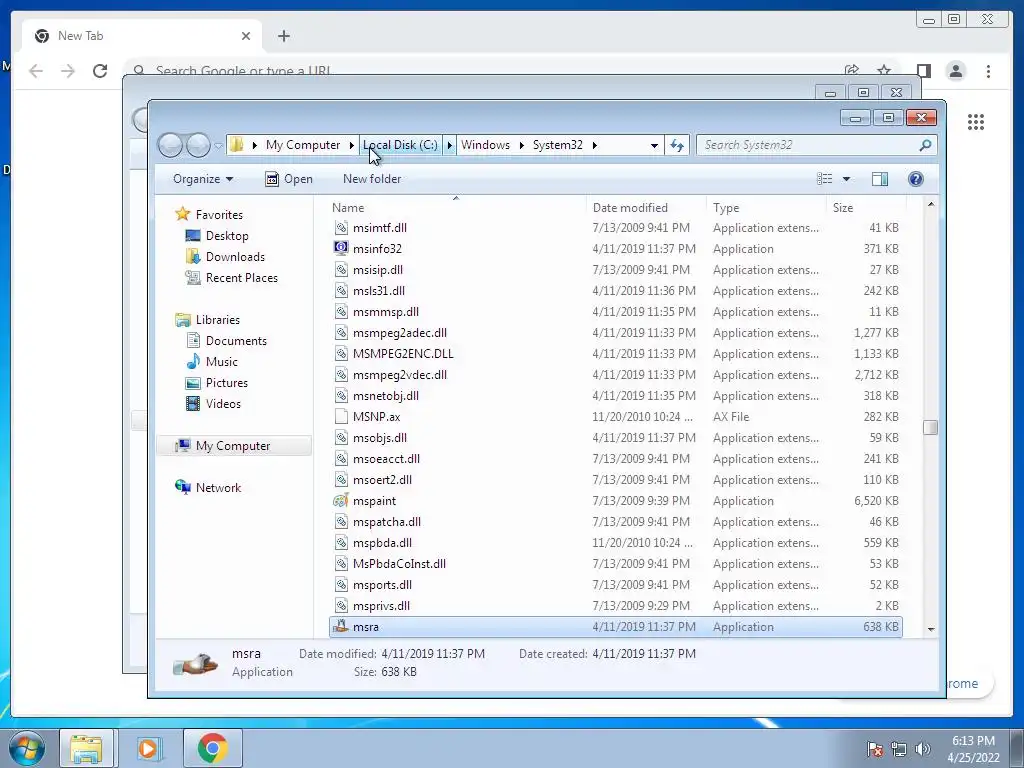Image resolution: width=1024 pixels, height=768 pixels.
Task: Click the msra application icon in list
Action: point(341,626)
